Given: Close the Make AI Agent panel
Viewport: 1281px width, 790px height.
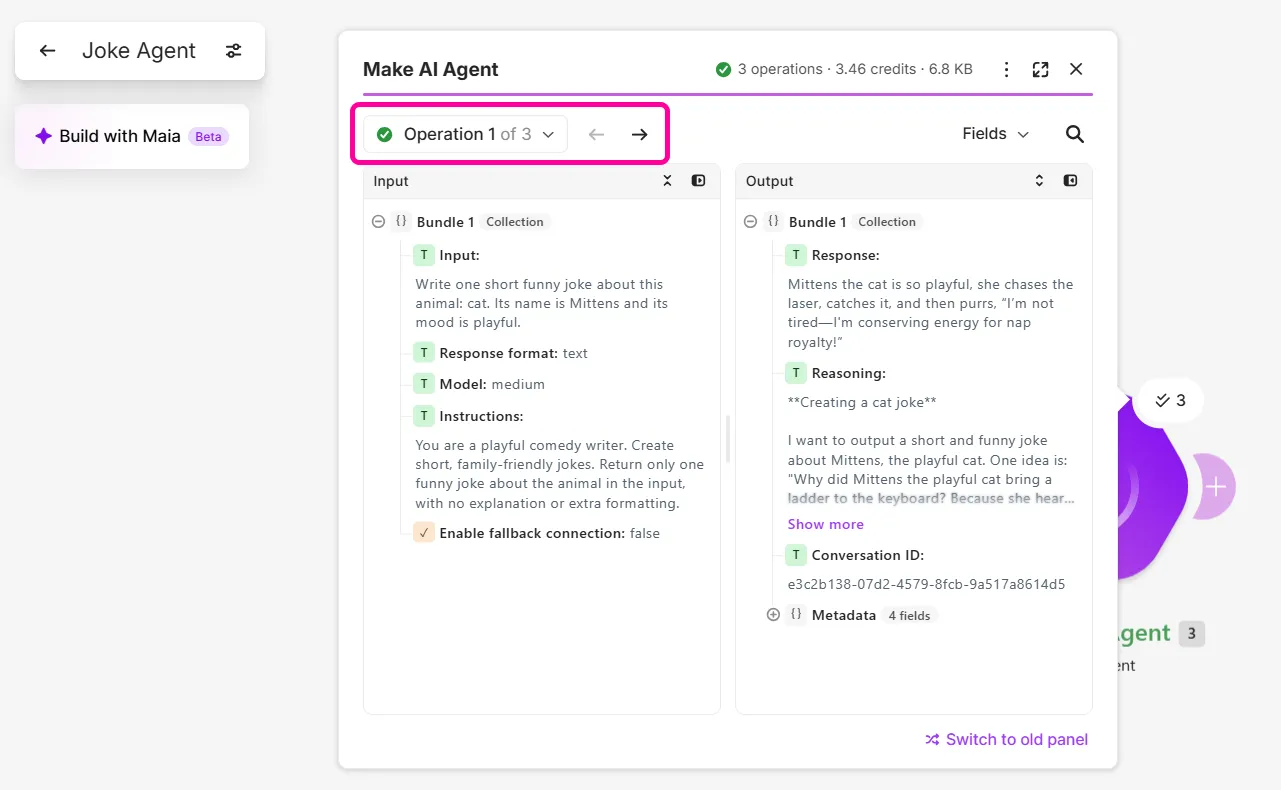Looking at the screenshot, I should point(1076,69).
